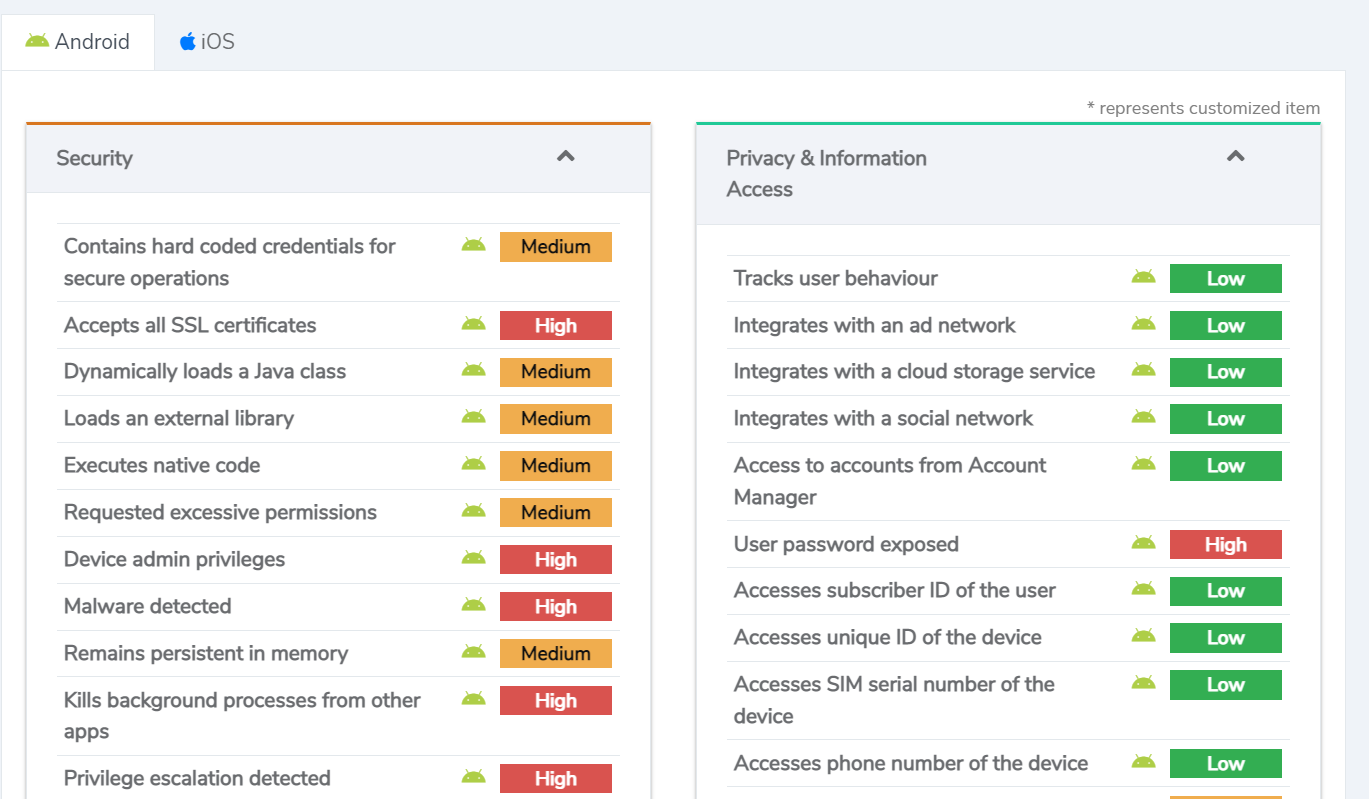Screen dimensions: 1369x799
Task: Click the High badge for Malware detected
Action: (x=555, y=607)
